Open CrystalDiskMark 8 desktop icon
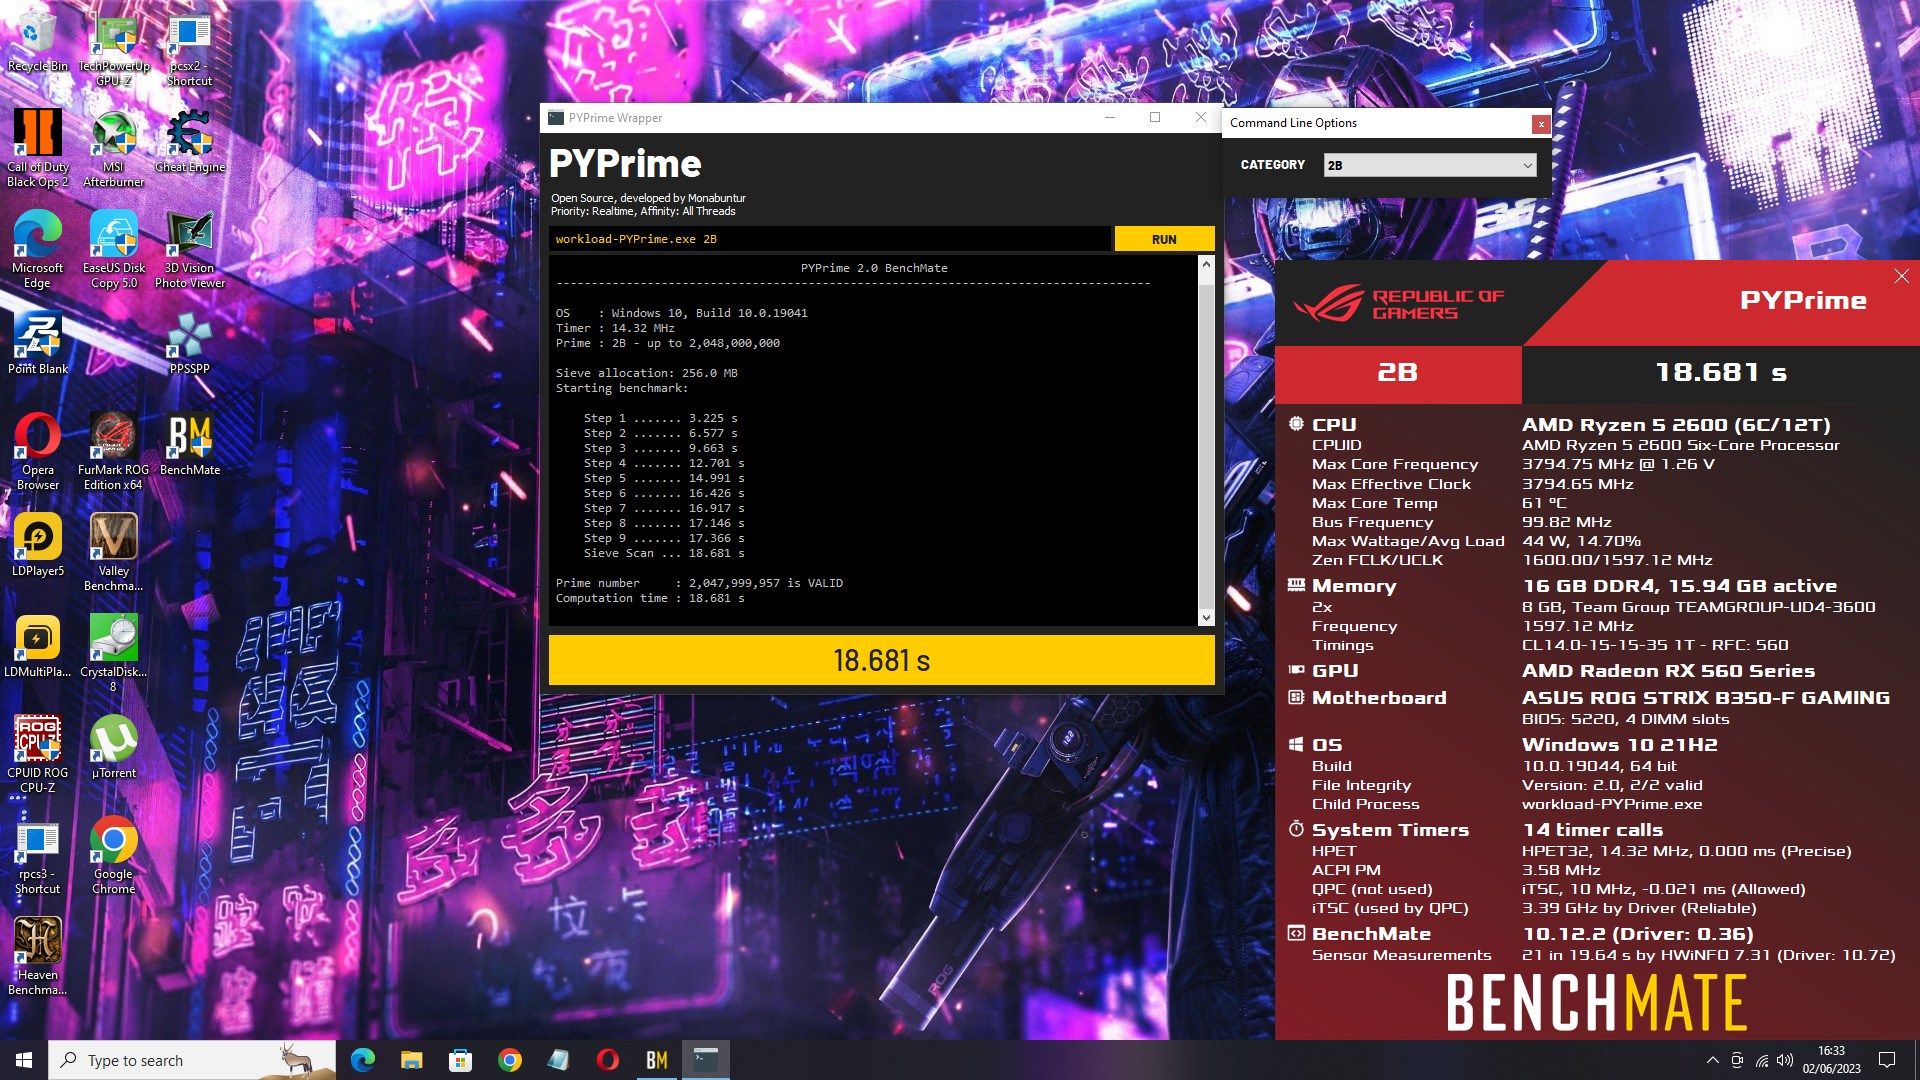Screen dimensions: 1920x1080 [113, 653]
